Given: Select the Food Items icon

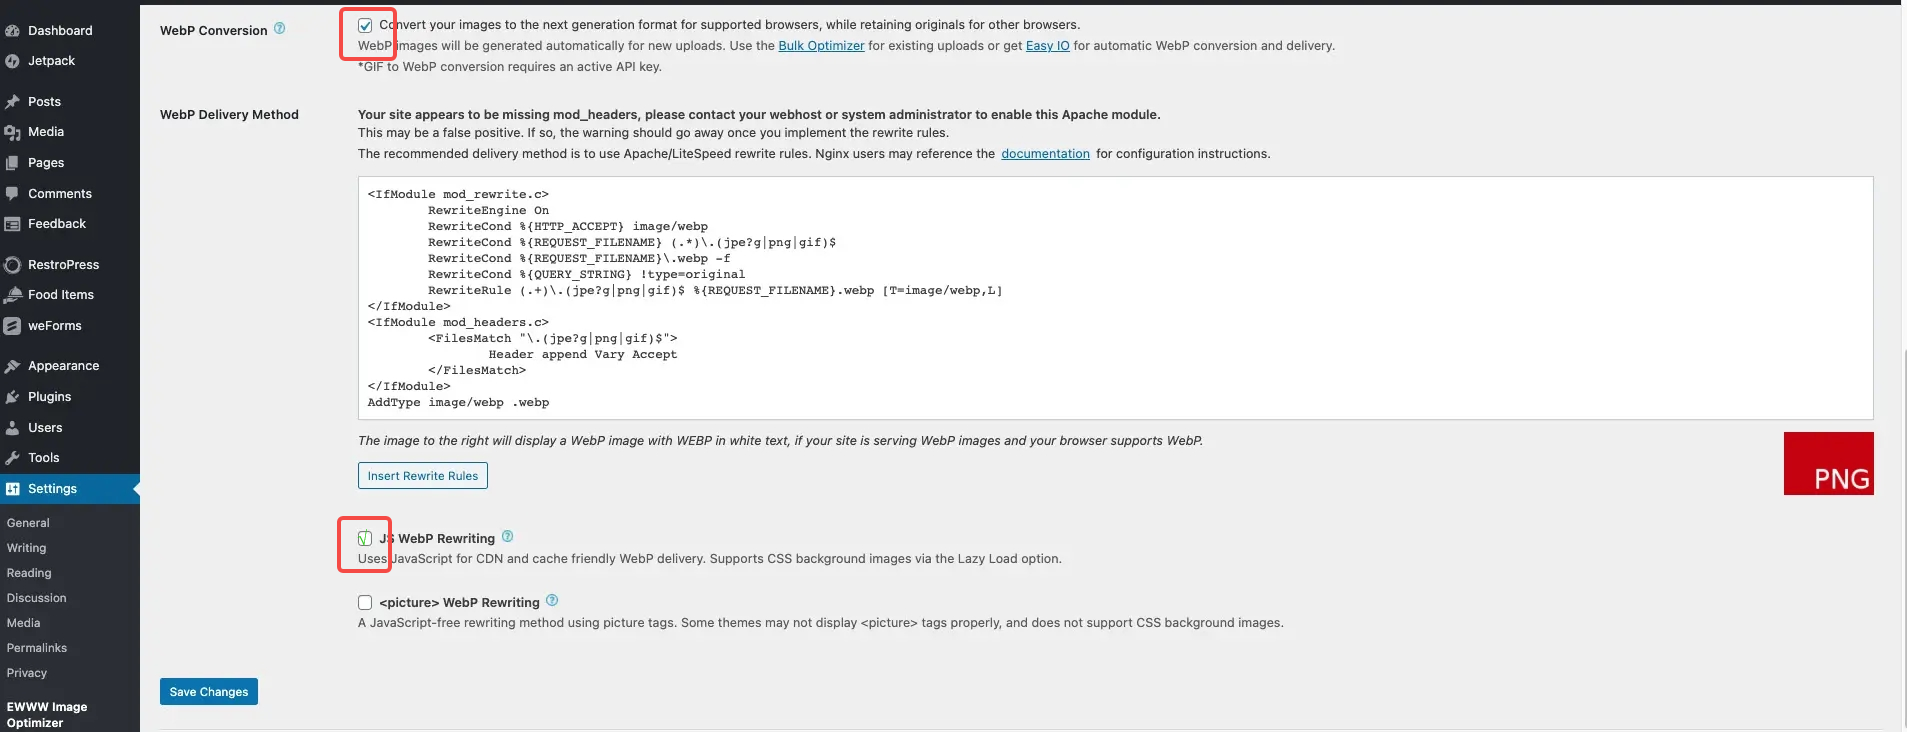Looking at the screenshot, I should [13, 294].
